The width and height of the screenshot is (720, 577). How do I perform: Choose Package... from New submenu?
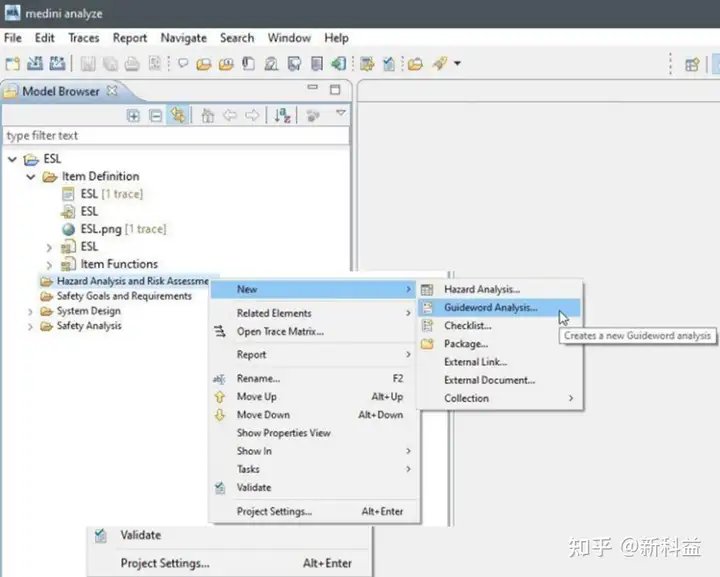click(x=500, y=344)
